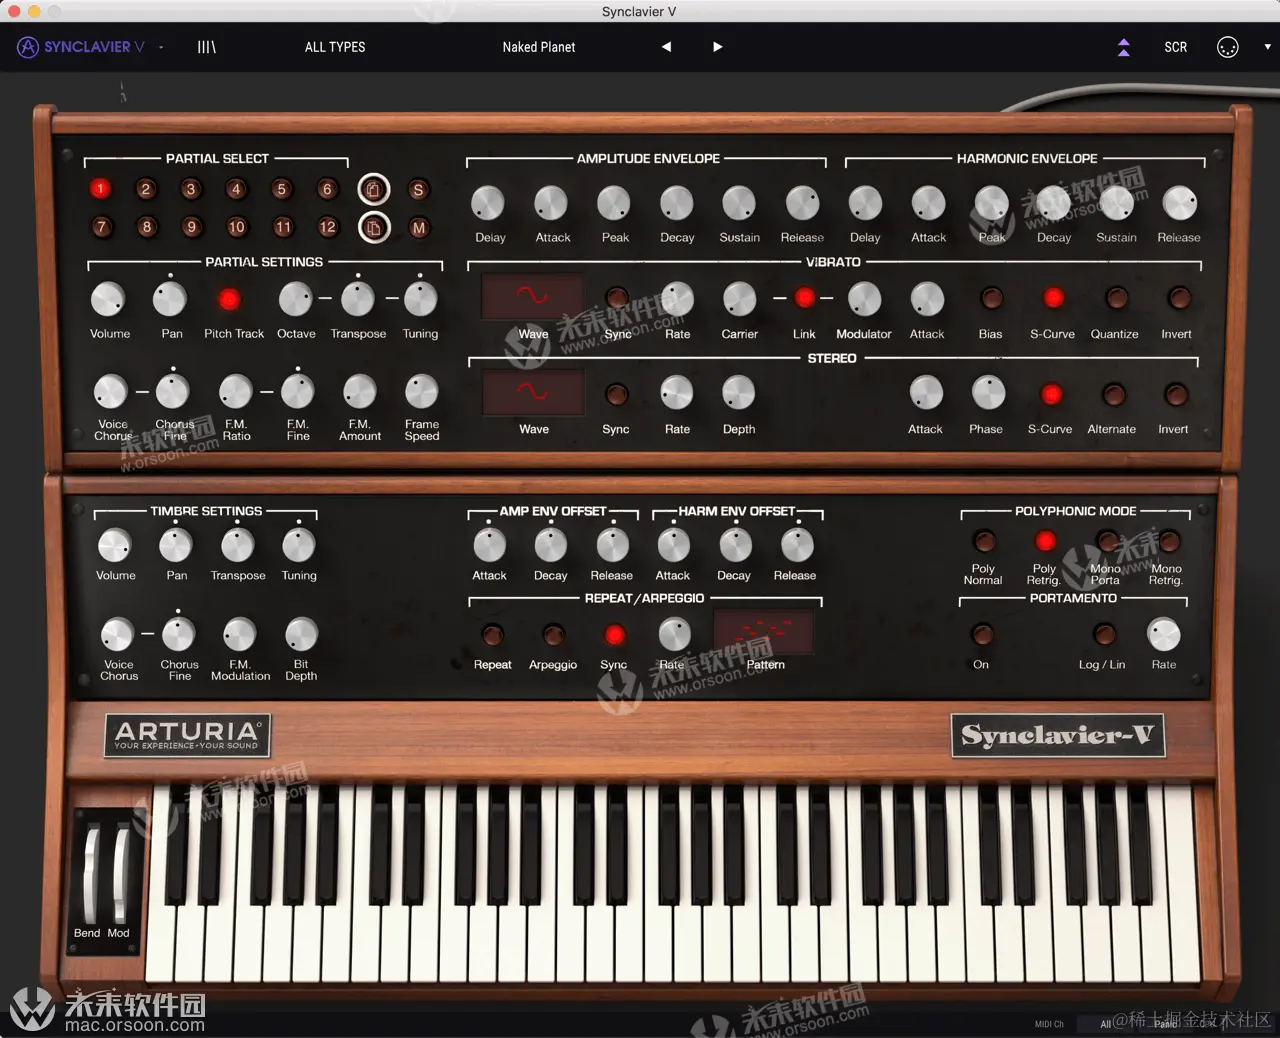Mute the partial with M button

[418, 227]
